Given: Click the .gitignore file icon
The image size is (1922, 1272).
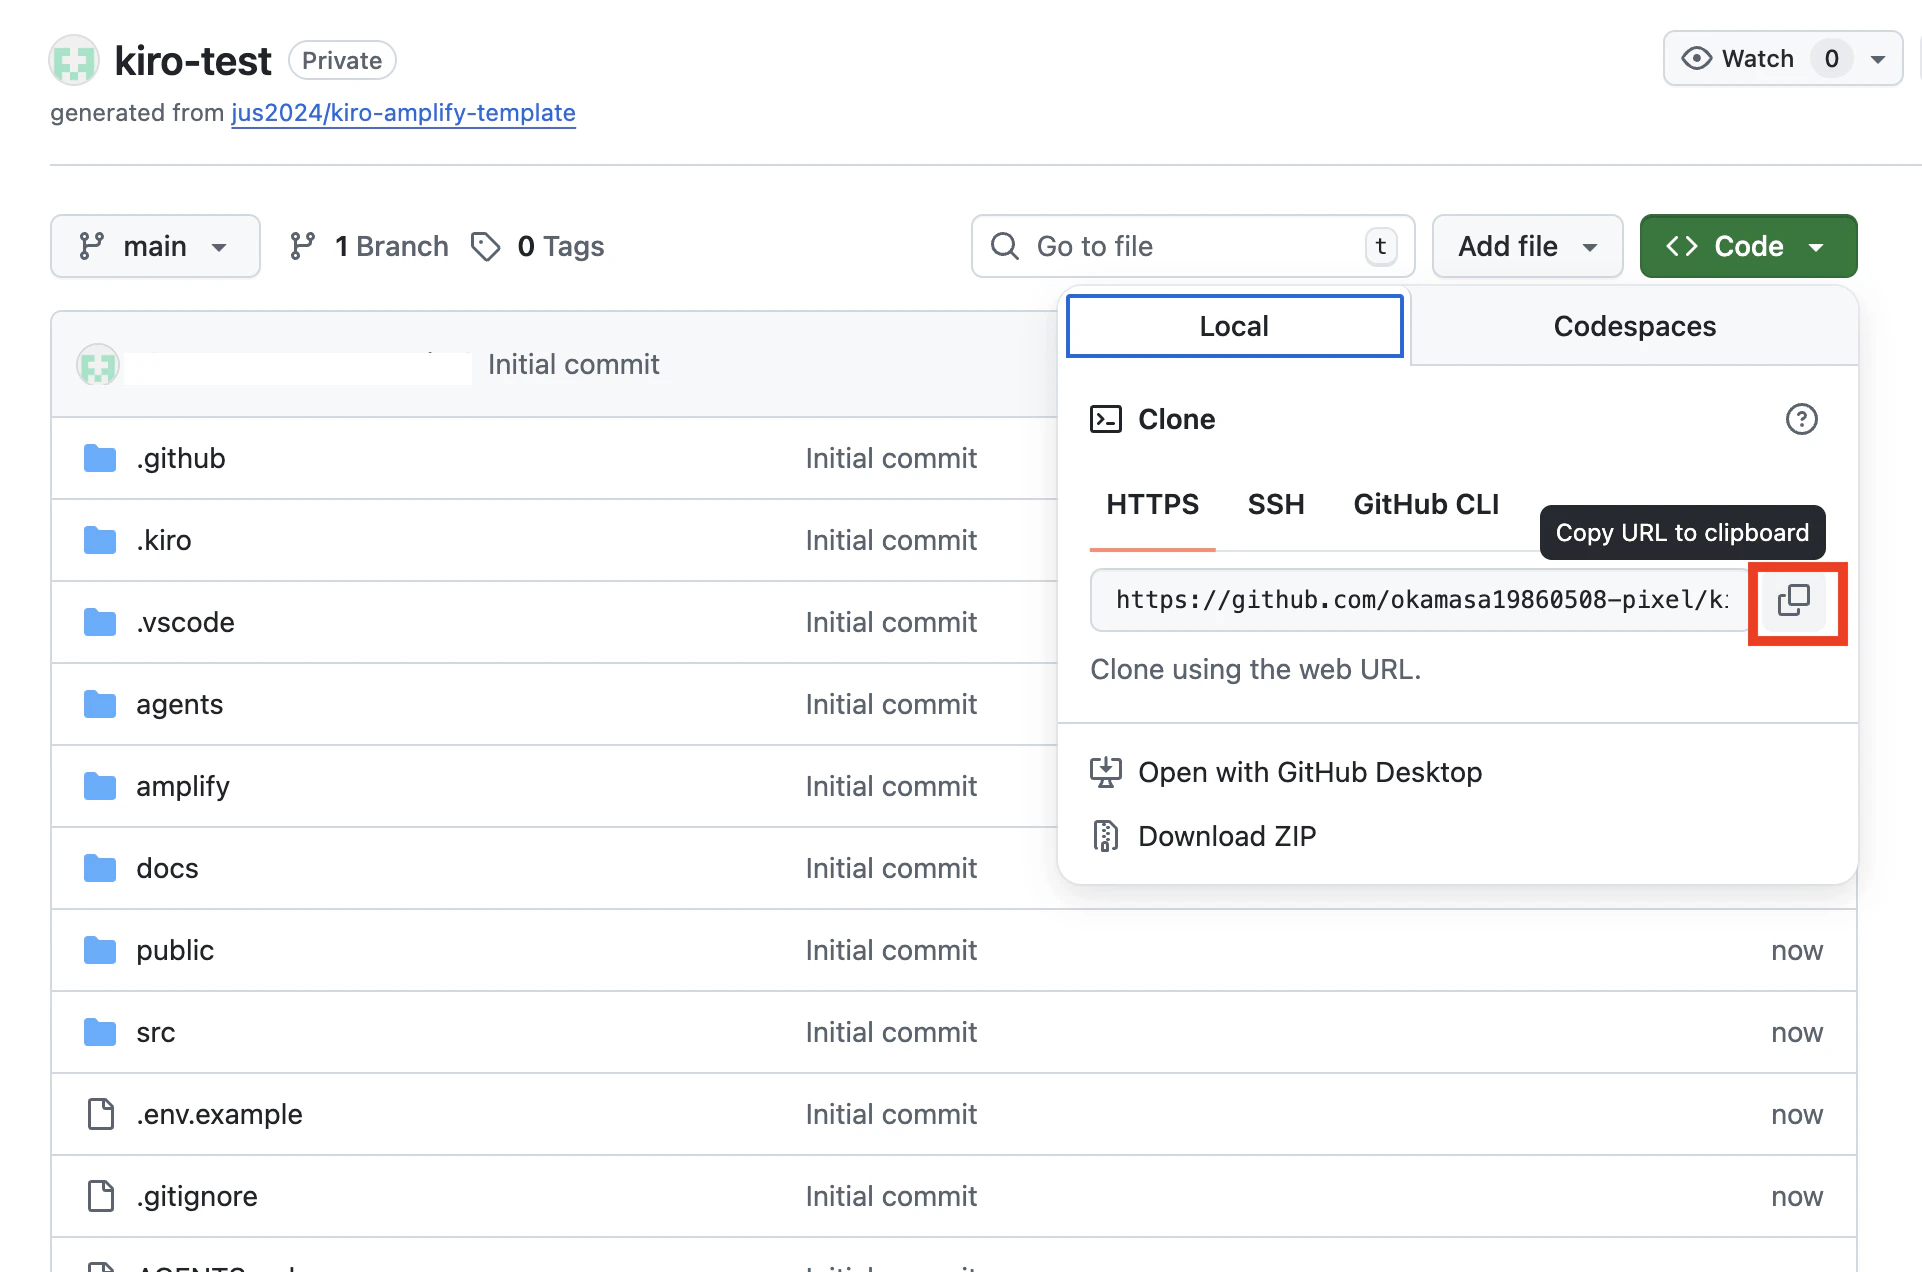Looking at the screenshot, I should coord(101,1196).
